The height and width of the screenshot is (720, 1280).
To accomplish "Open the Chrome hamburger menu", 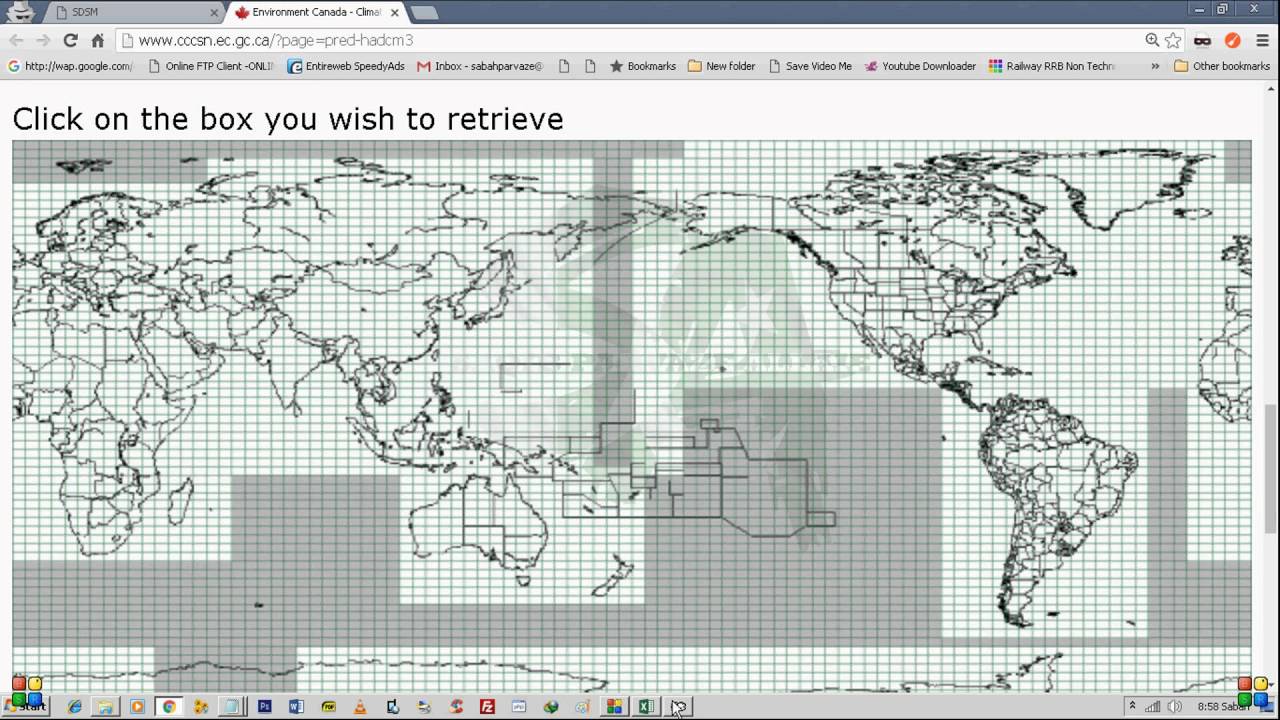I will tap(1262, 41).
